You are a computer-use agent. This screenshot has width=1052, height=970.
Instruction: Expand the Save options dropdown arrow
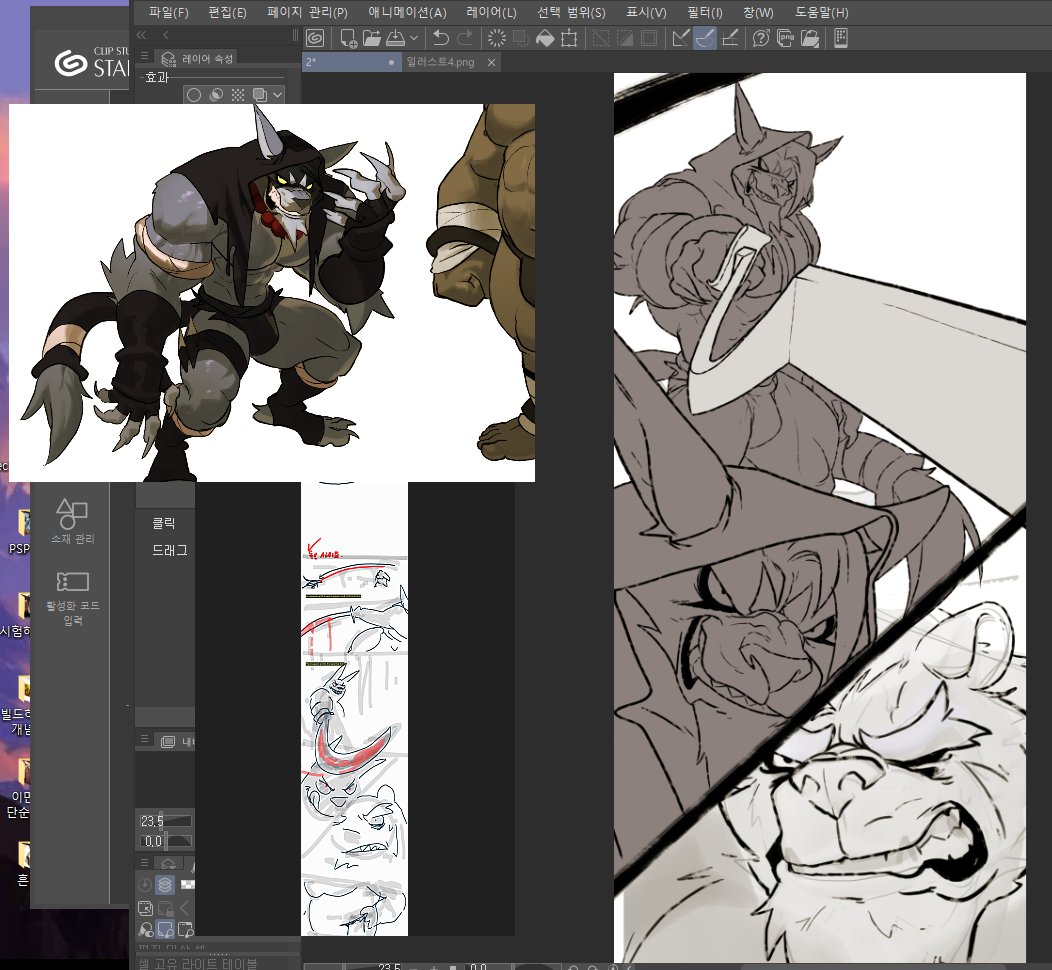click(413, 38)
